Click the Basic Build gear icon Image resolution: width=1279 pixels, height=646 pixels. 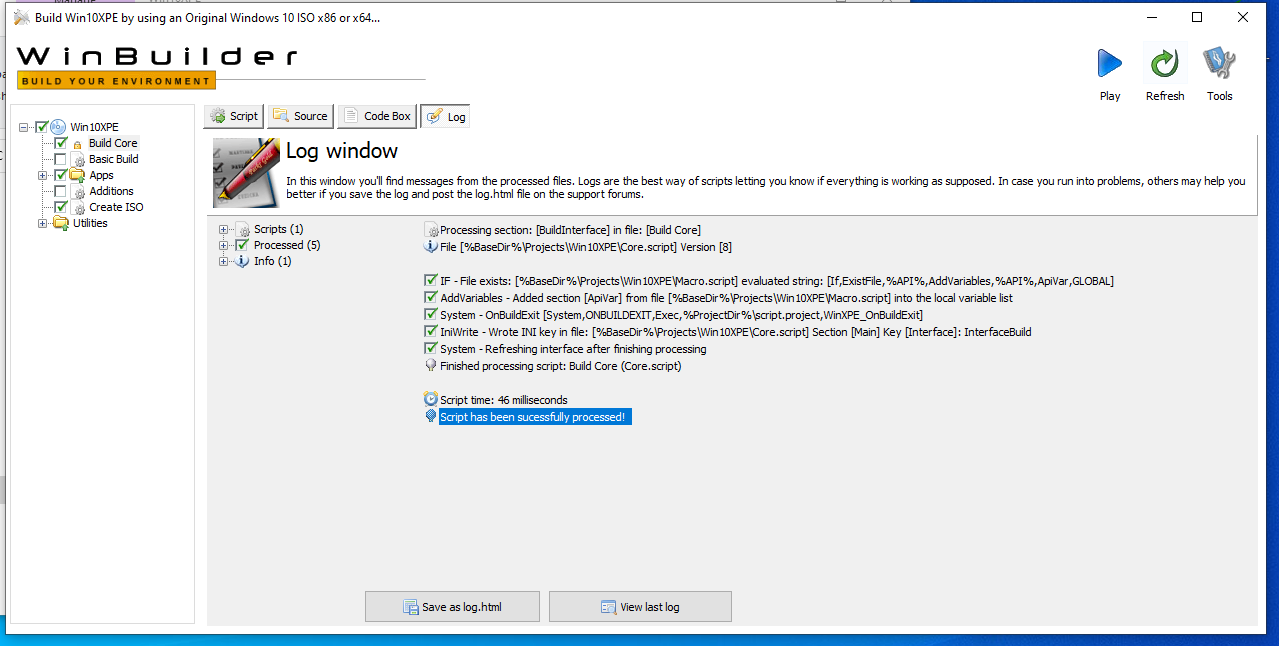click(x=78, y=160)
